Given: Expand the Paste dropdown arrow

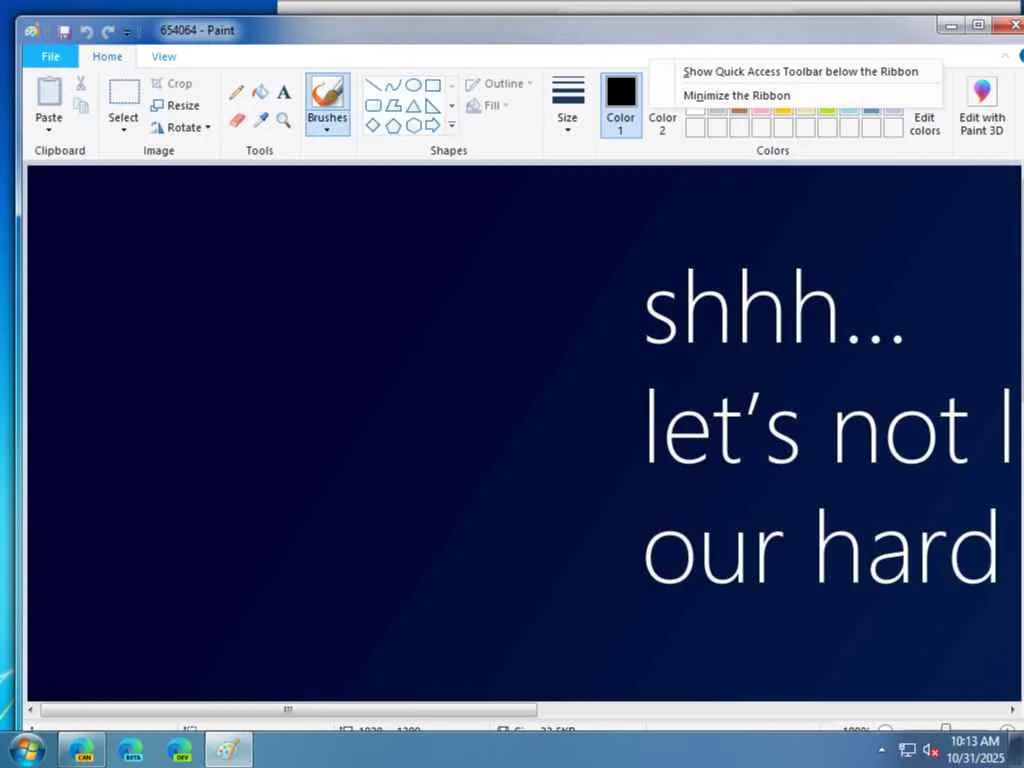Looking at the screenshot, I should (x=49, y=130).
